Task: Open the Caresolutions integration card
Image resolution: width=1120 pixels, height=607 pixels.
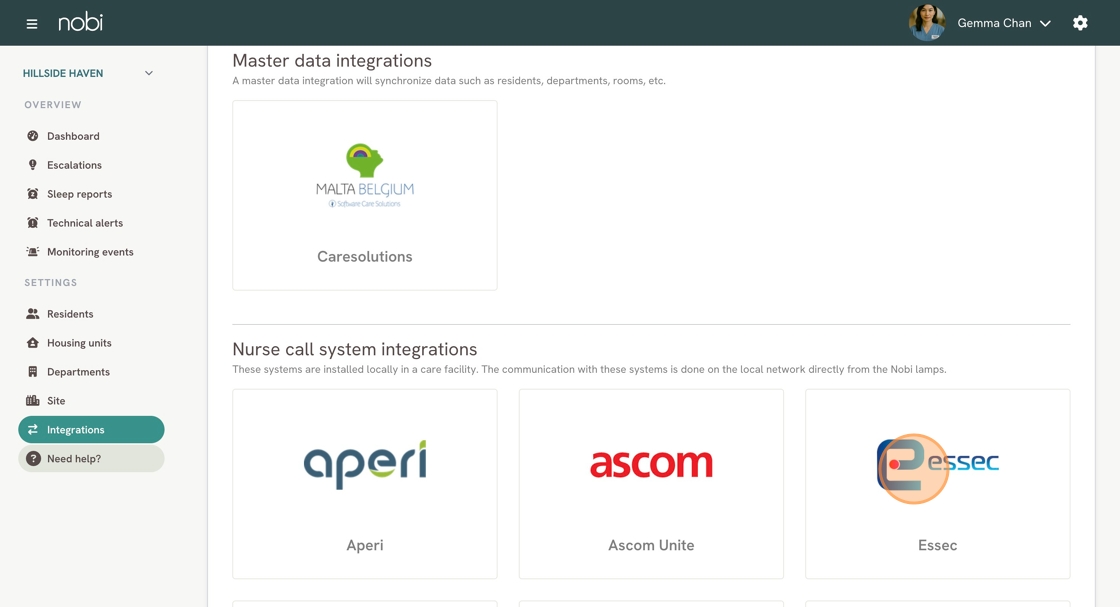Action: click(x=364, y=195)
